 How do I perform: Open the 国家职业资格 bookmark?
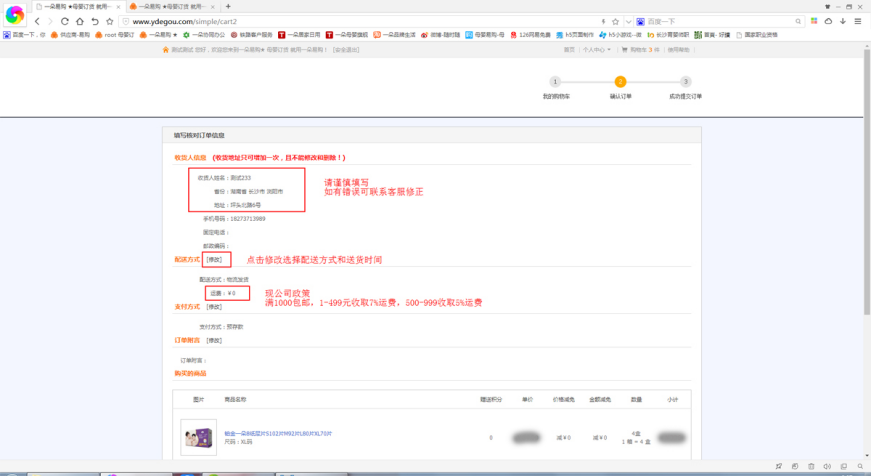[x=757, y=34]
